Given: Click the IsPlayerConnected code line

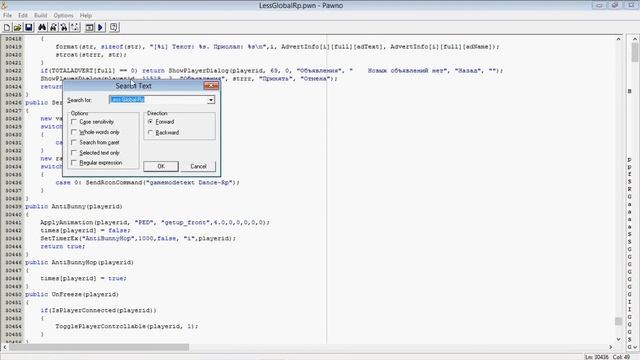Looking at the screenshot, I should pyautogui.click(x=98, y=311).
